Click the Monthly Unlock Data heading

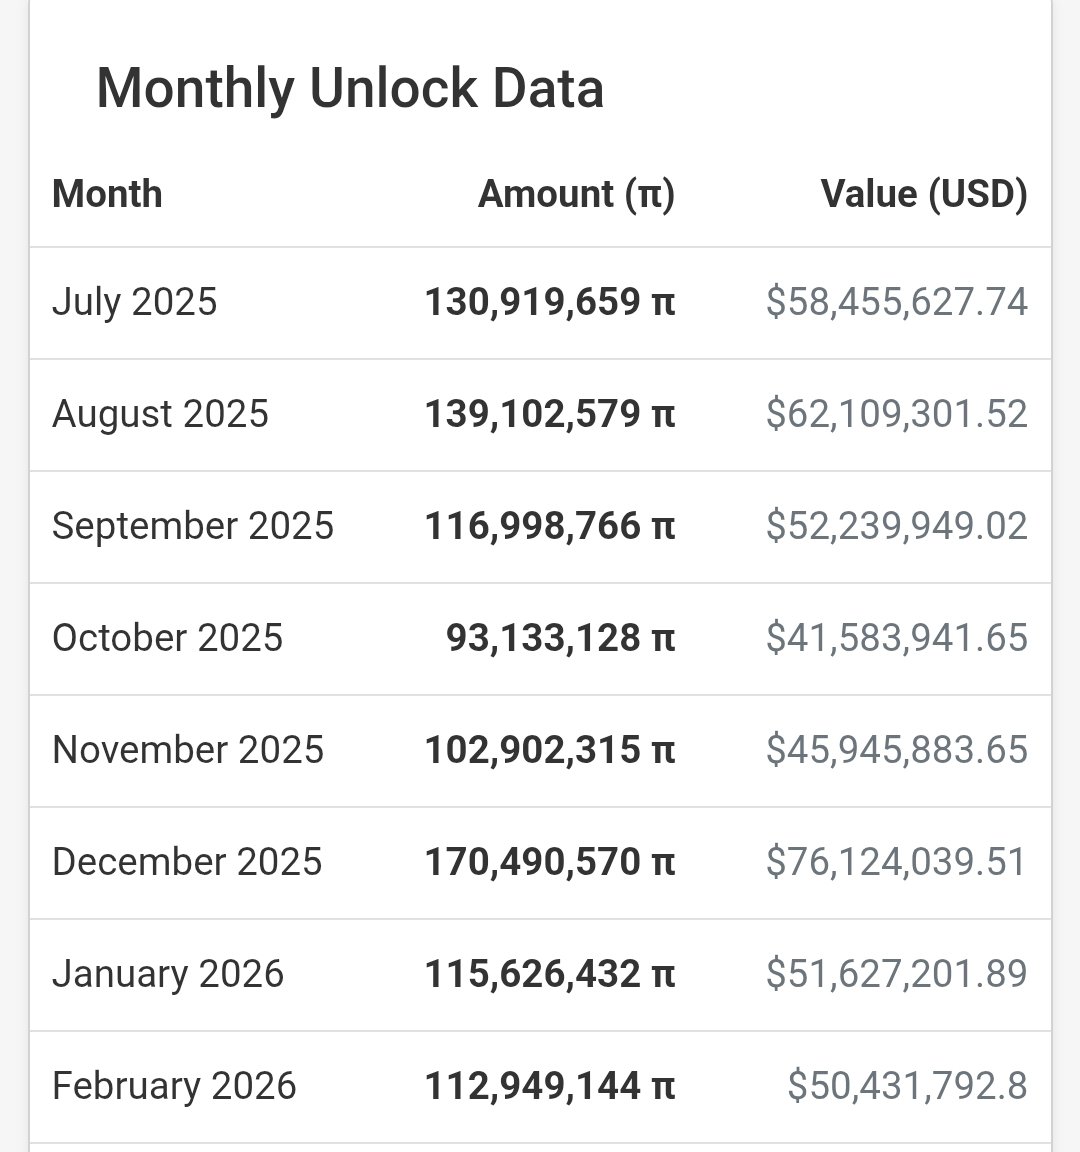(350, 88)
